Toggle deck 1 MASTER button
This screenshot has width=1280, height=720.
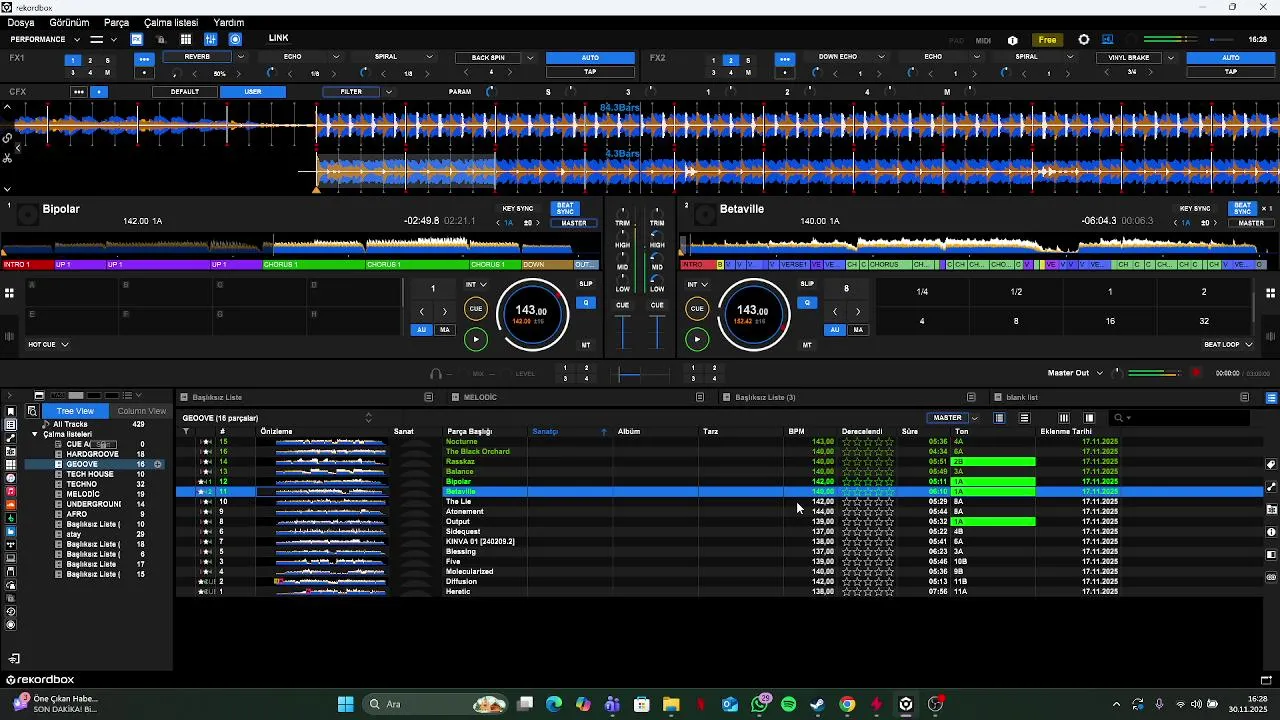tap(574, 223)
